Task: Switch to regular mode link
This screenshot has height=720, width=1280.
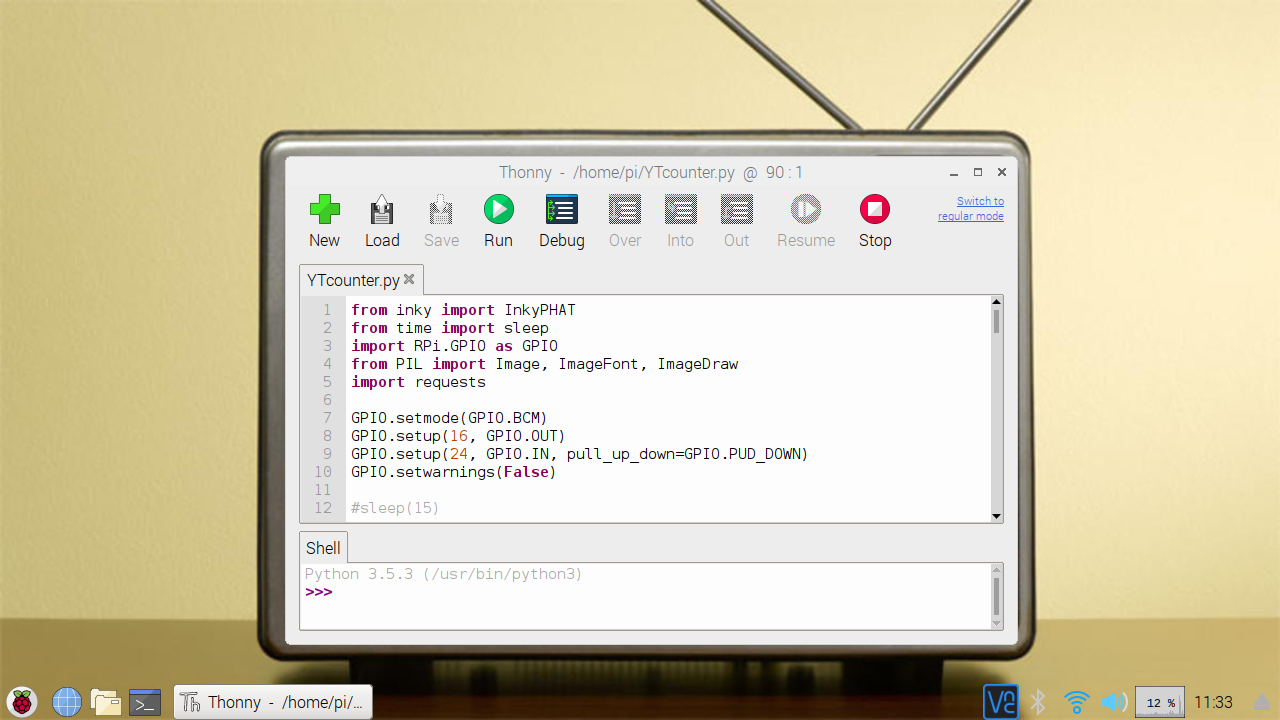Action: pos(971,209)
